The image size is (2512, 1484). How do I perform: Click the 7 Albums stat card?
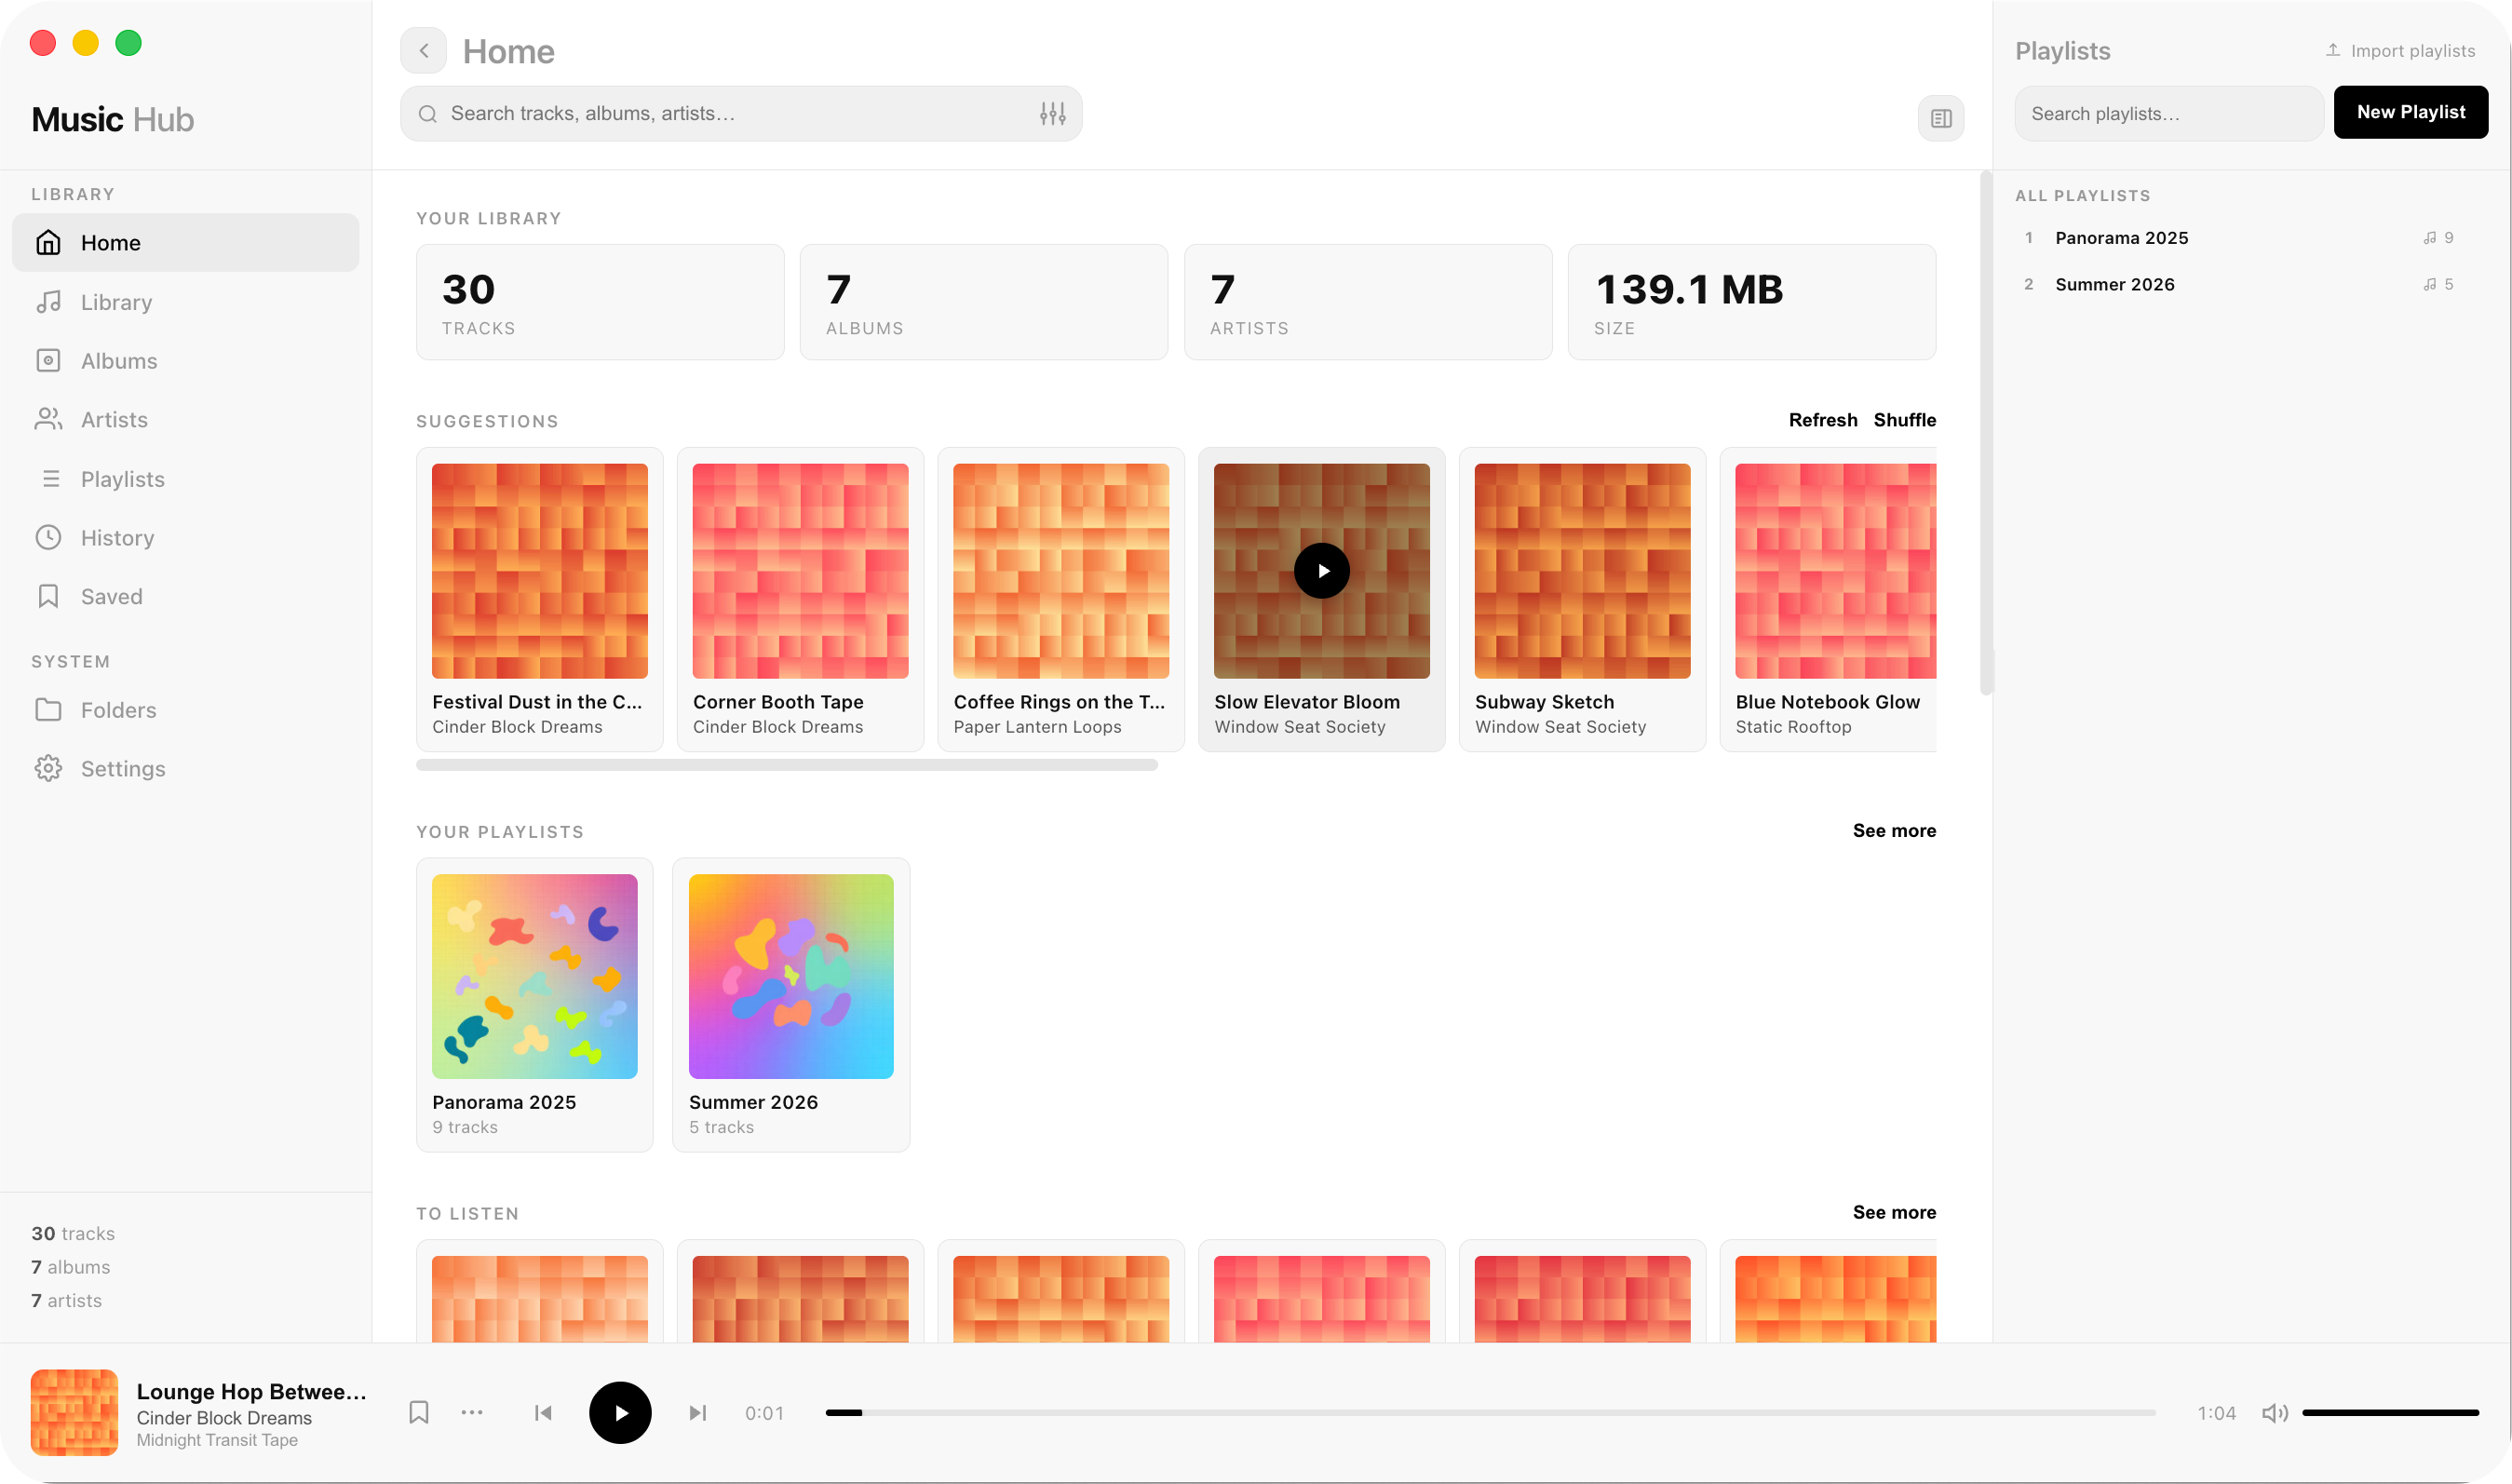coord(984,302)
